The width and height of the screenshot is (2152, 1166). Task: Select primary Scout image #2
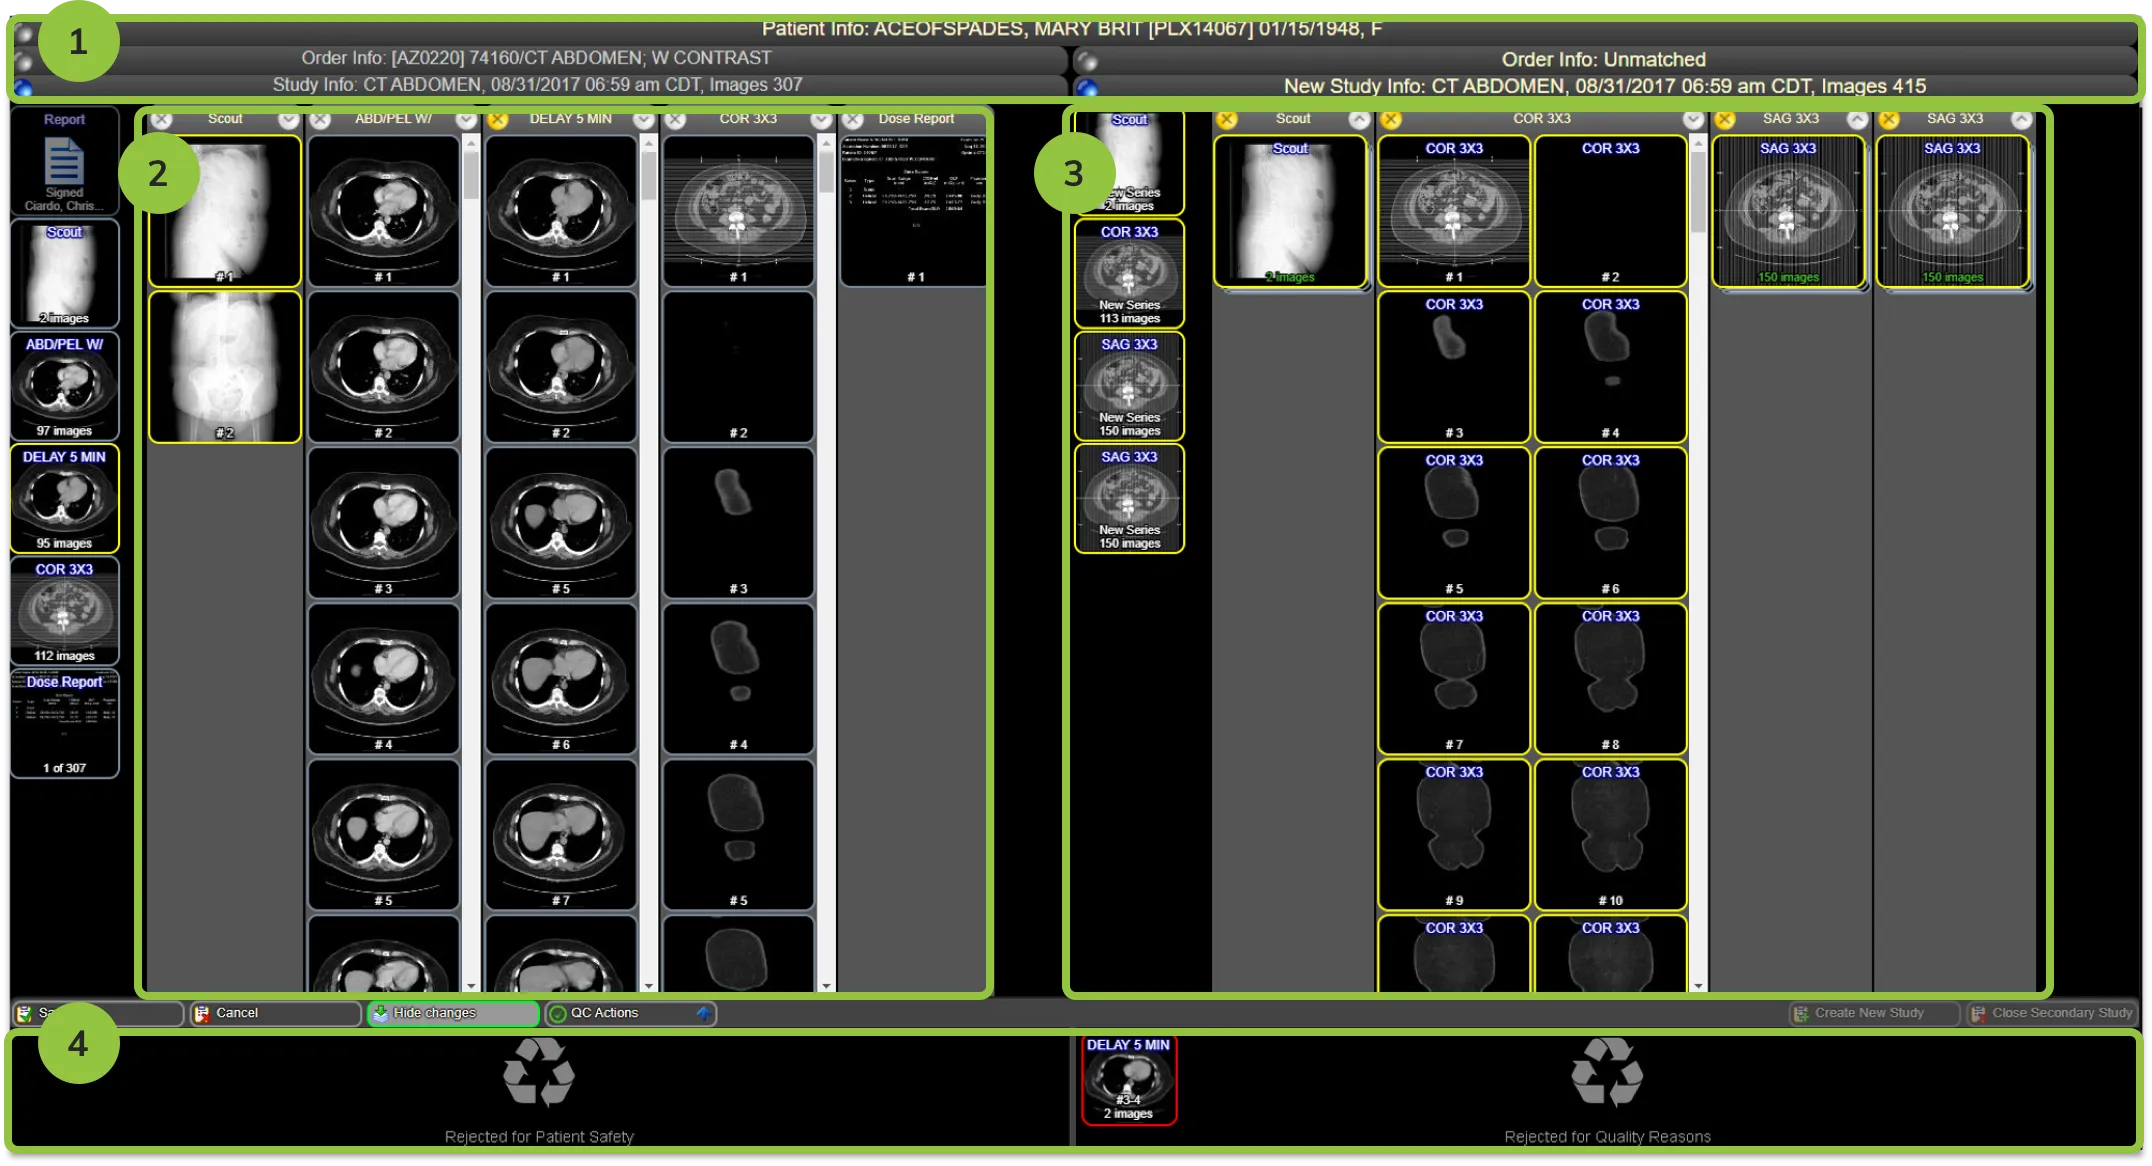point(225,367)
